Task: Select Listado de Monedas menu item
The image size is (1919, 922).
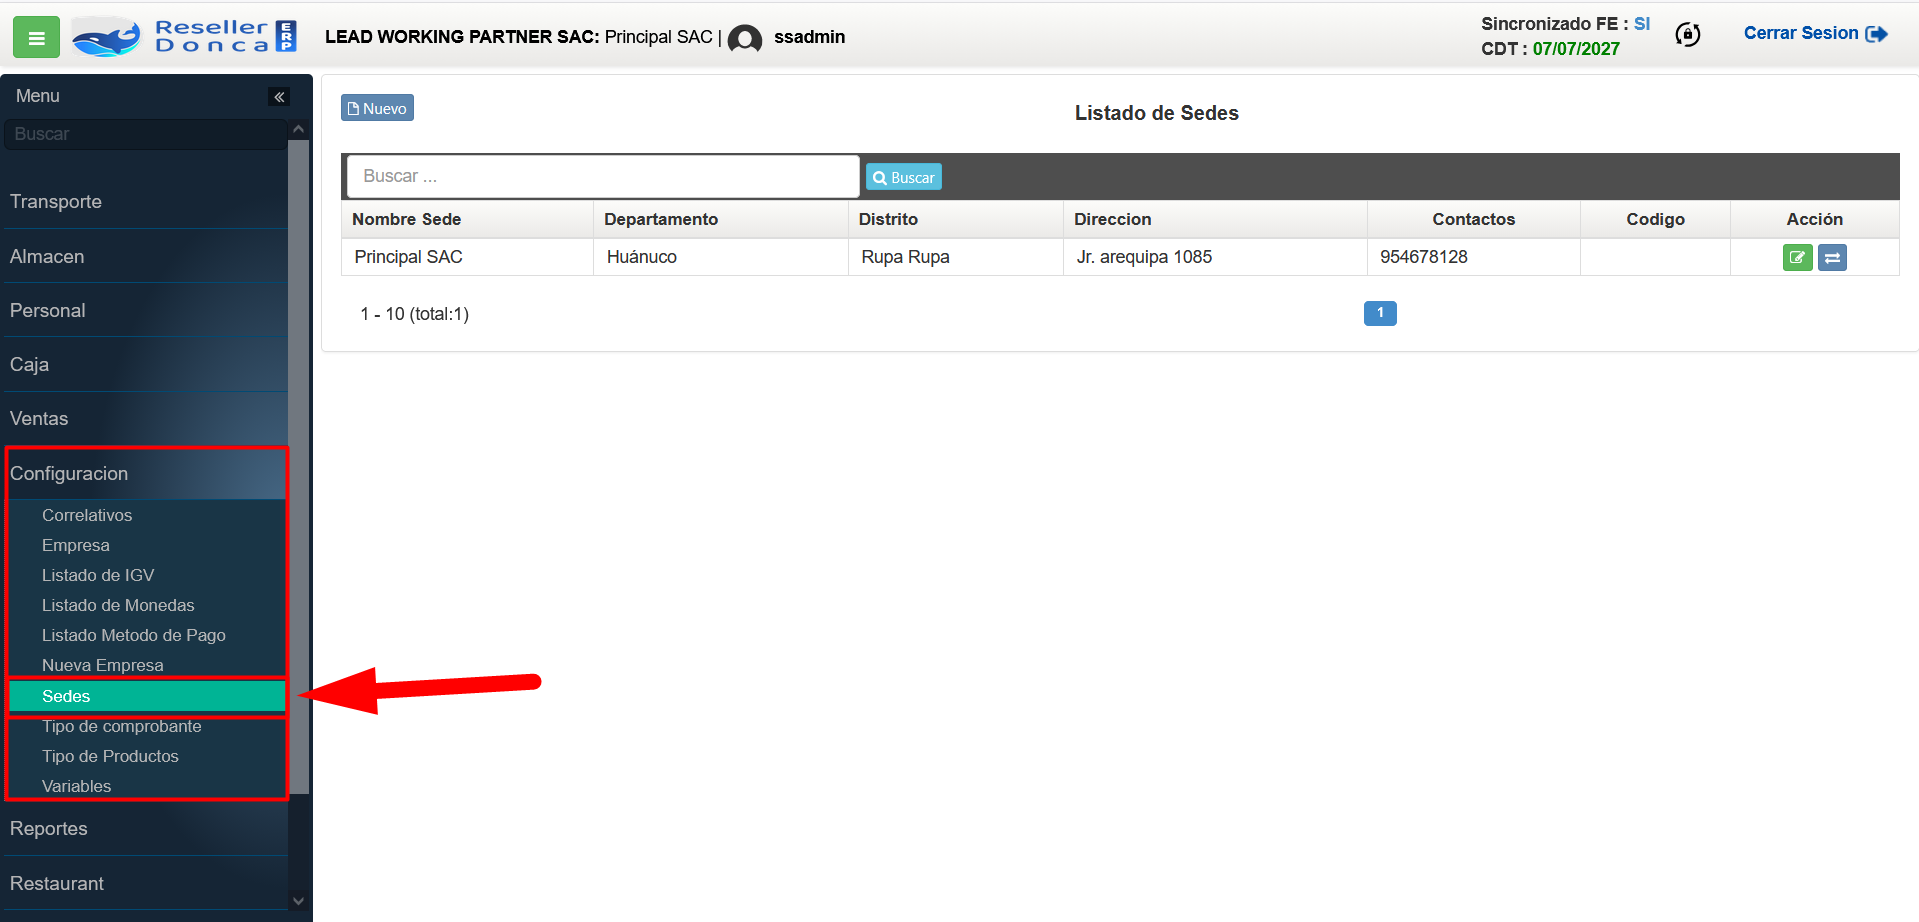Action: [x=118, y=606]
